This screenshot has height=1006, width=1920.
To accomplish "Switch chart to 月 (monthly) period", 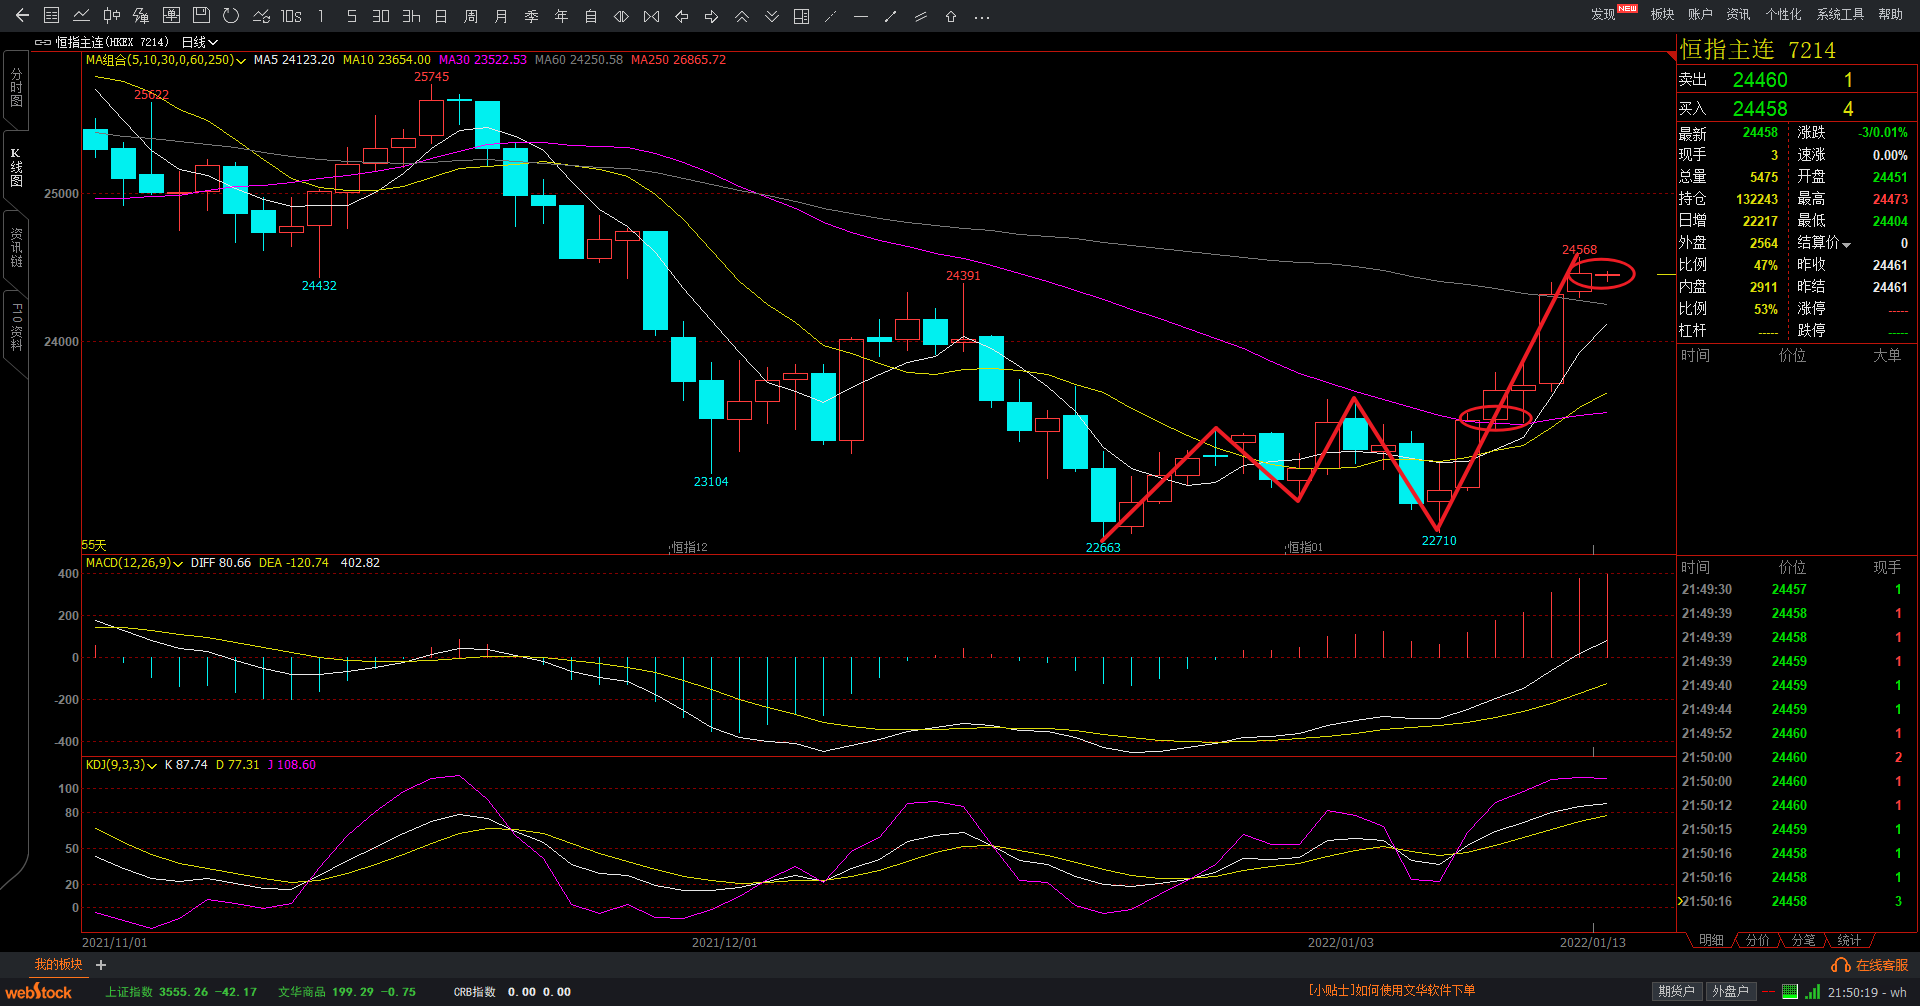I will tap(501, 16).
